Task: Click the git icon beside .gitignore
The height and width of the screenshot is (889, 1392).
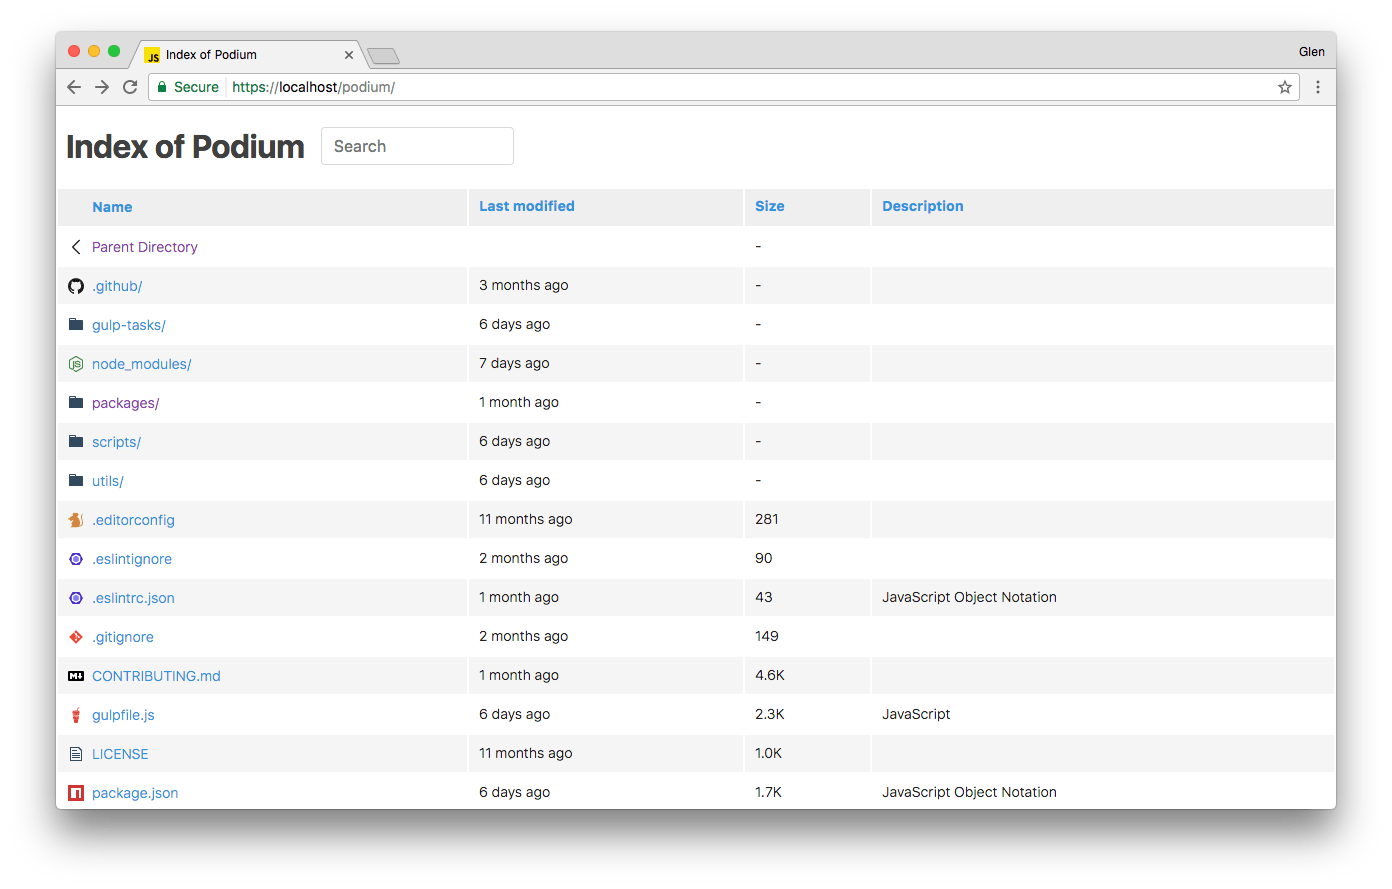Action: tap(76, 637)
